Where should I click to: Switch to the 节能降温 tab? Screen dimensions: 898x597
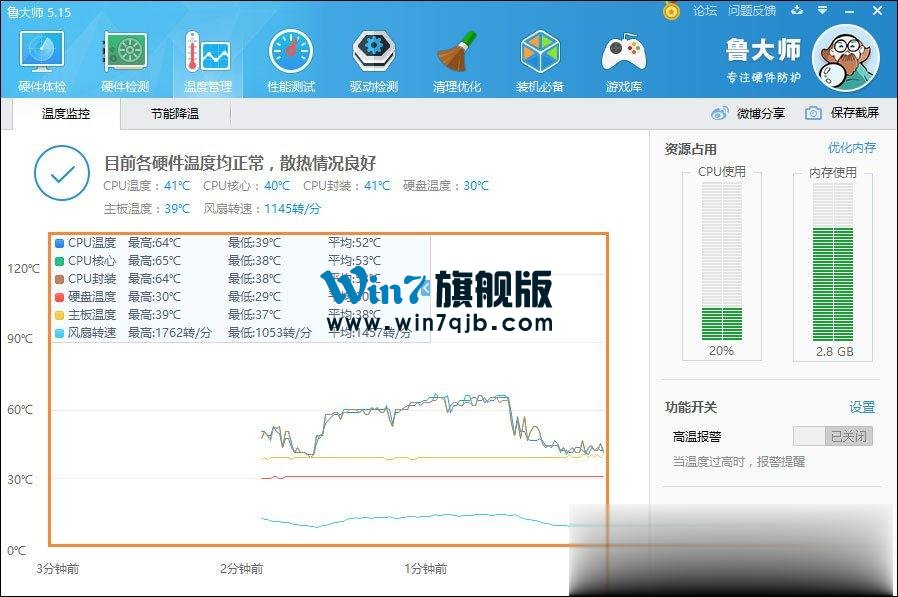(175, 113)
